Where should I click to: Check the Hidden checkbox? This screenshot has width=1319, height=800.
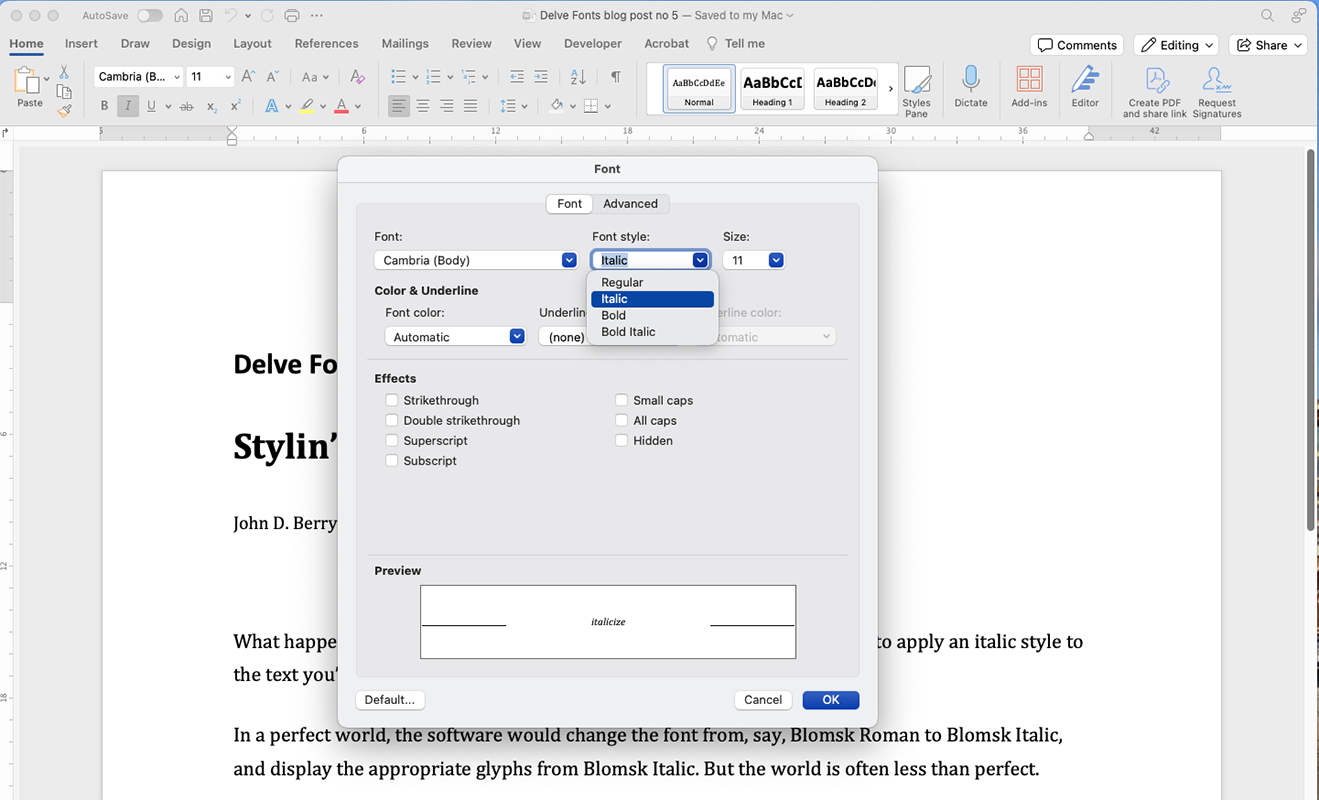pos(622,440)
